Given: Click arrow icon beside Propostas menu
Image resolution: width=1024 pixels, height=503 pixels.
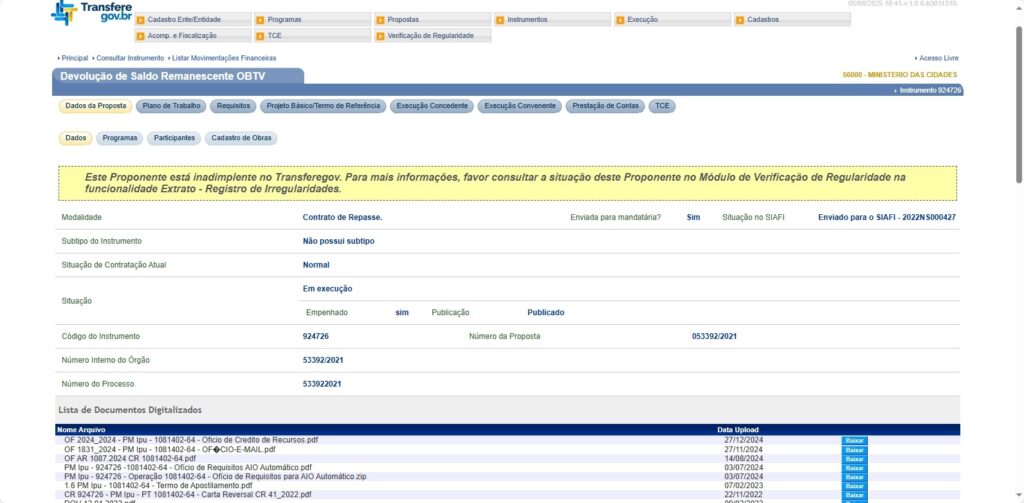Looking at the screenshot, I should click(380, 20).
